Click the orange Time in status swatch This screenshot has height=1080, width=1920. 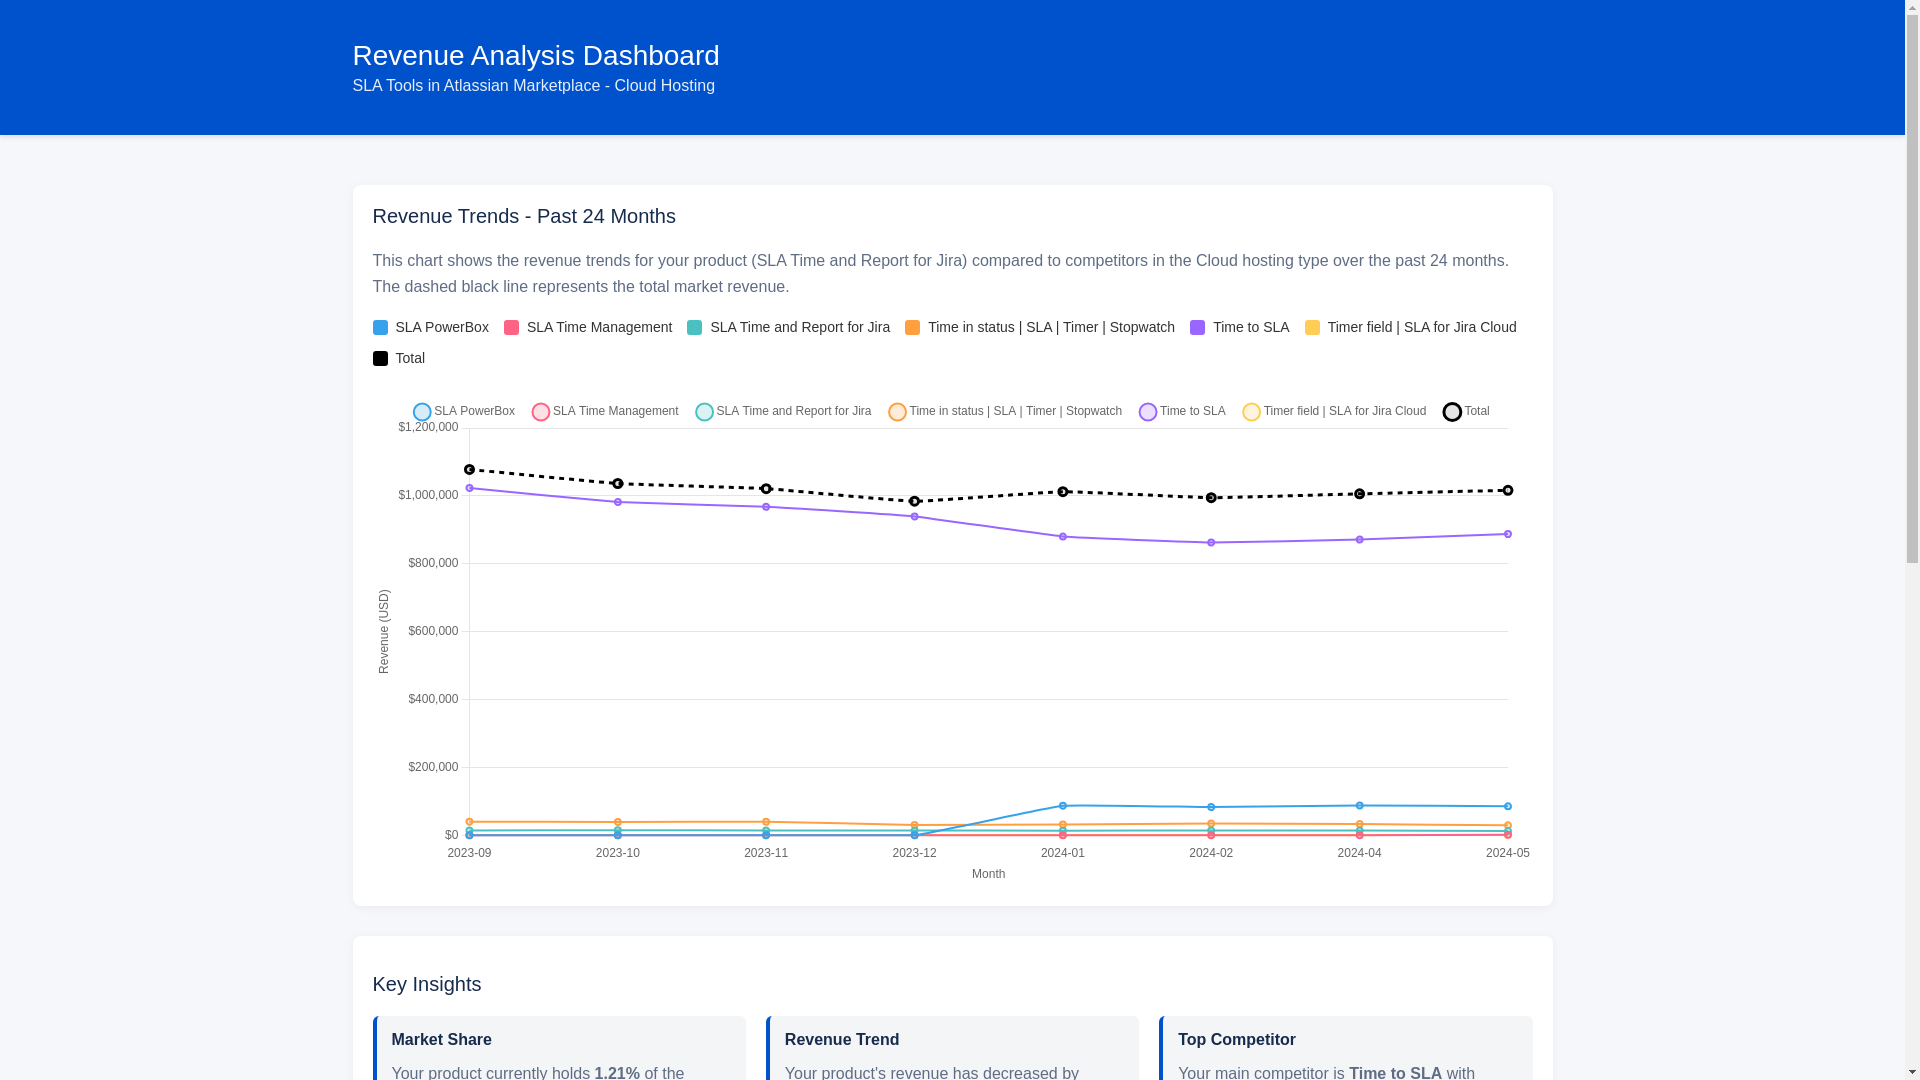[912, 328]
